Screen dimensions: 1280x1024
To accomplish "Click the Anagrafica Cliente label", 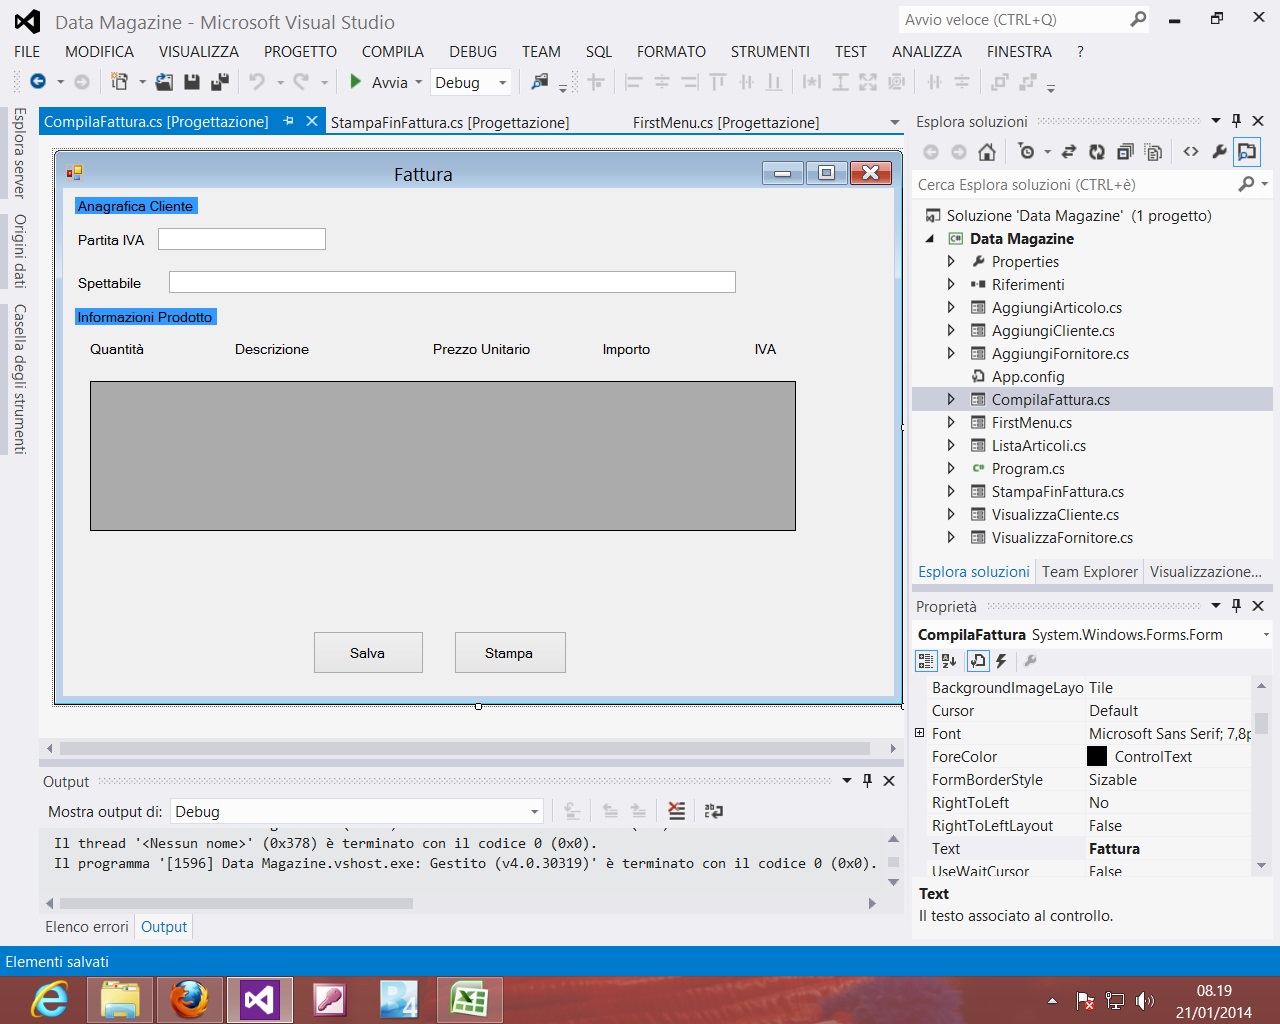I will coord(136,206).
